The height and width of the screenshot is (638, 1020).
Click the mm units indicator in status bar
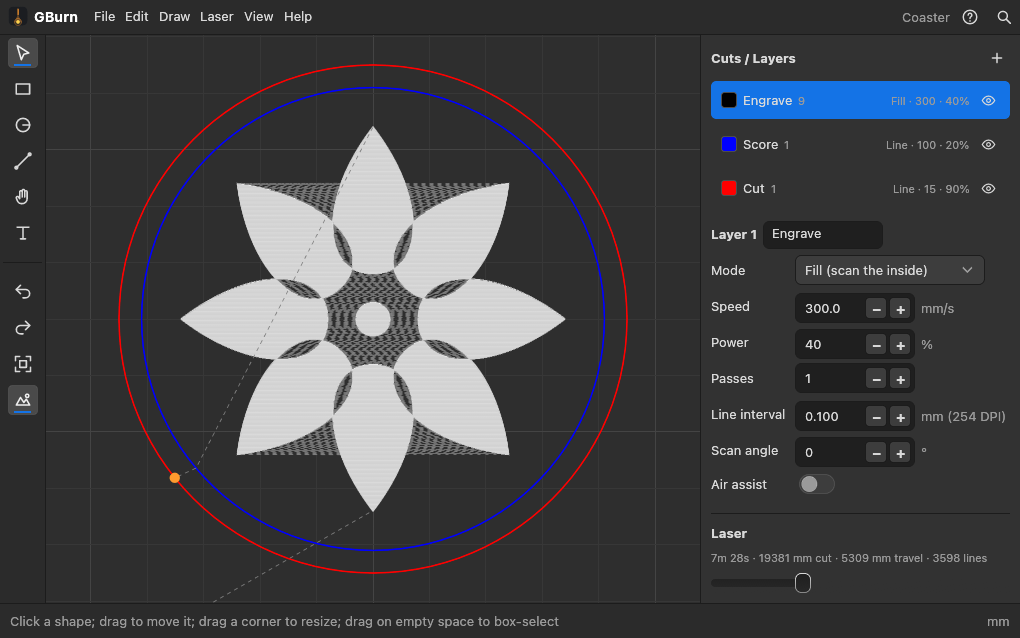(998, 622)
